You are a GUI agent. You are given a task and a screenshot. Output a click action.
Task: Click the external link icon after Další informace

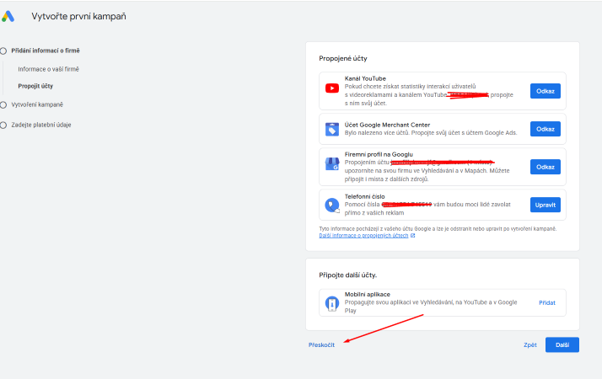click(x=413, y=235)
